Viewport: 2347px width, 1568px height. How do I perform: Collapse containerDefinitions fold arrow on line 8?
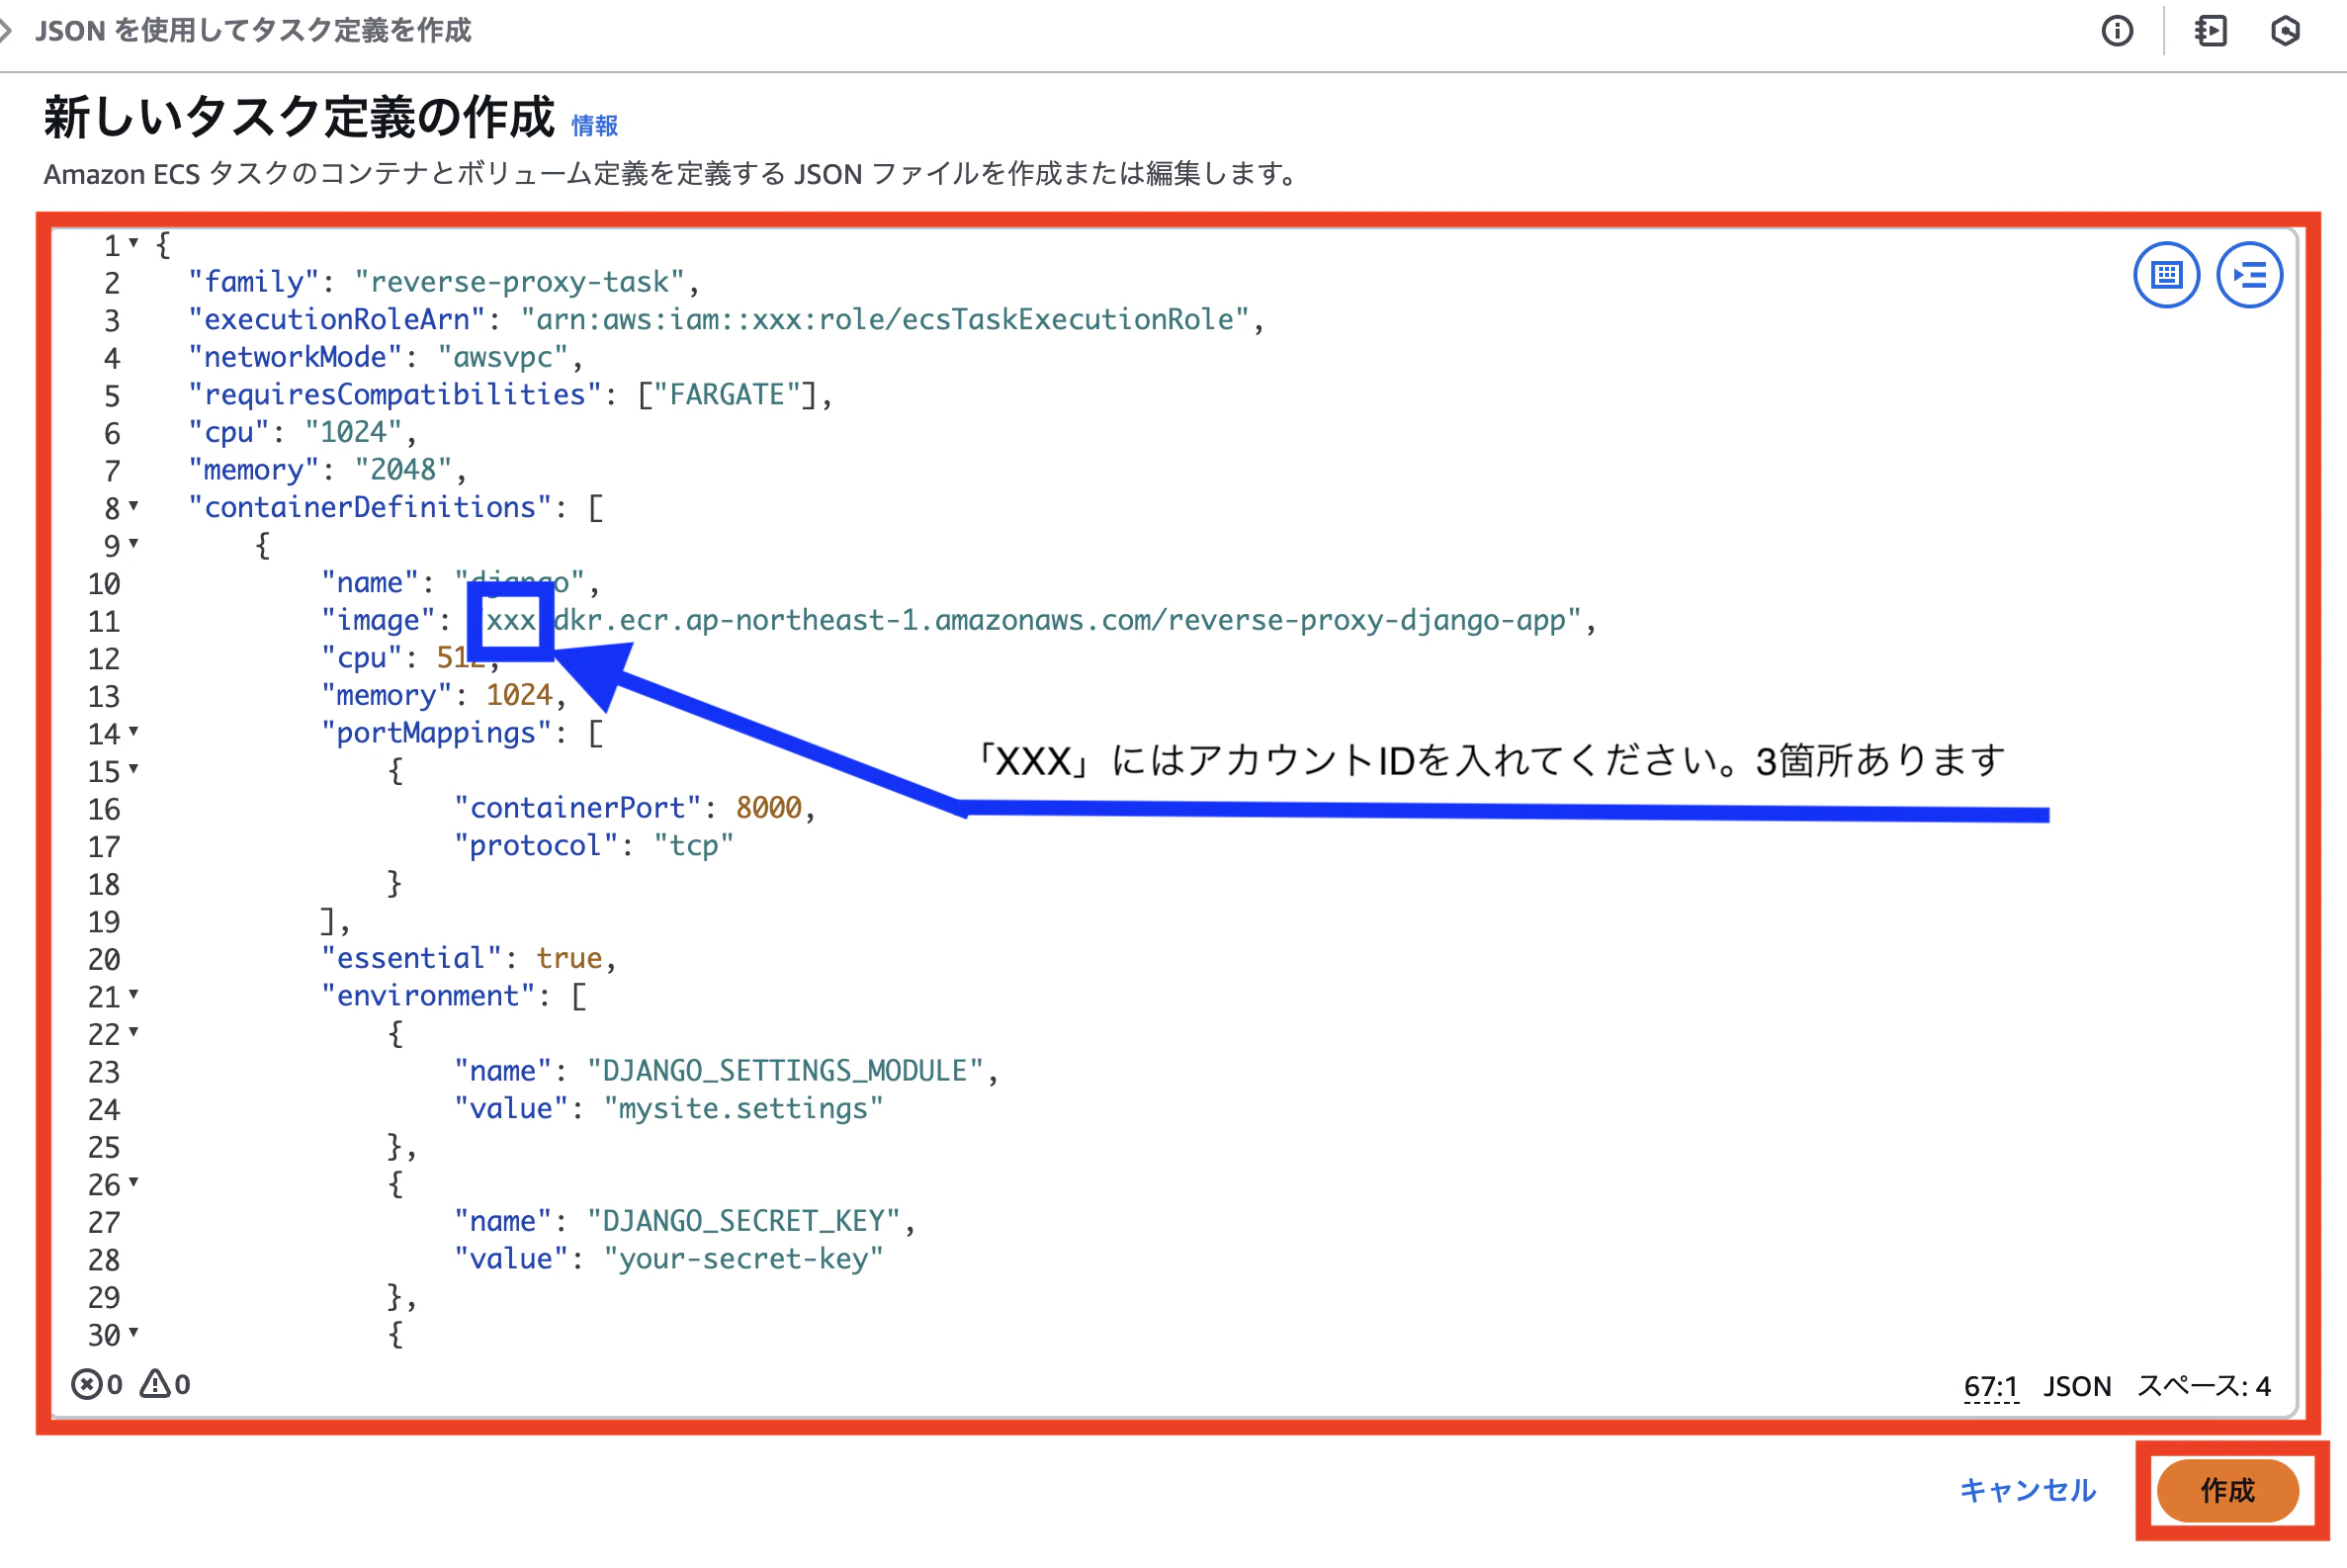(x=133, y=506)
